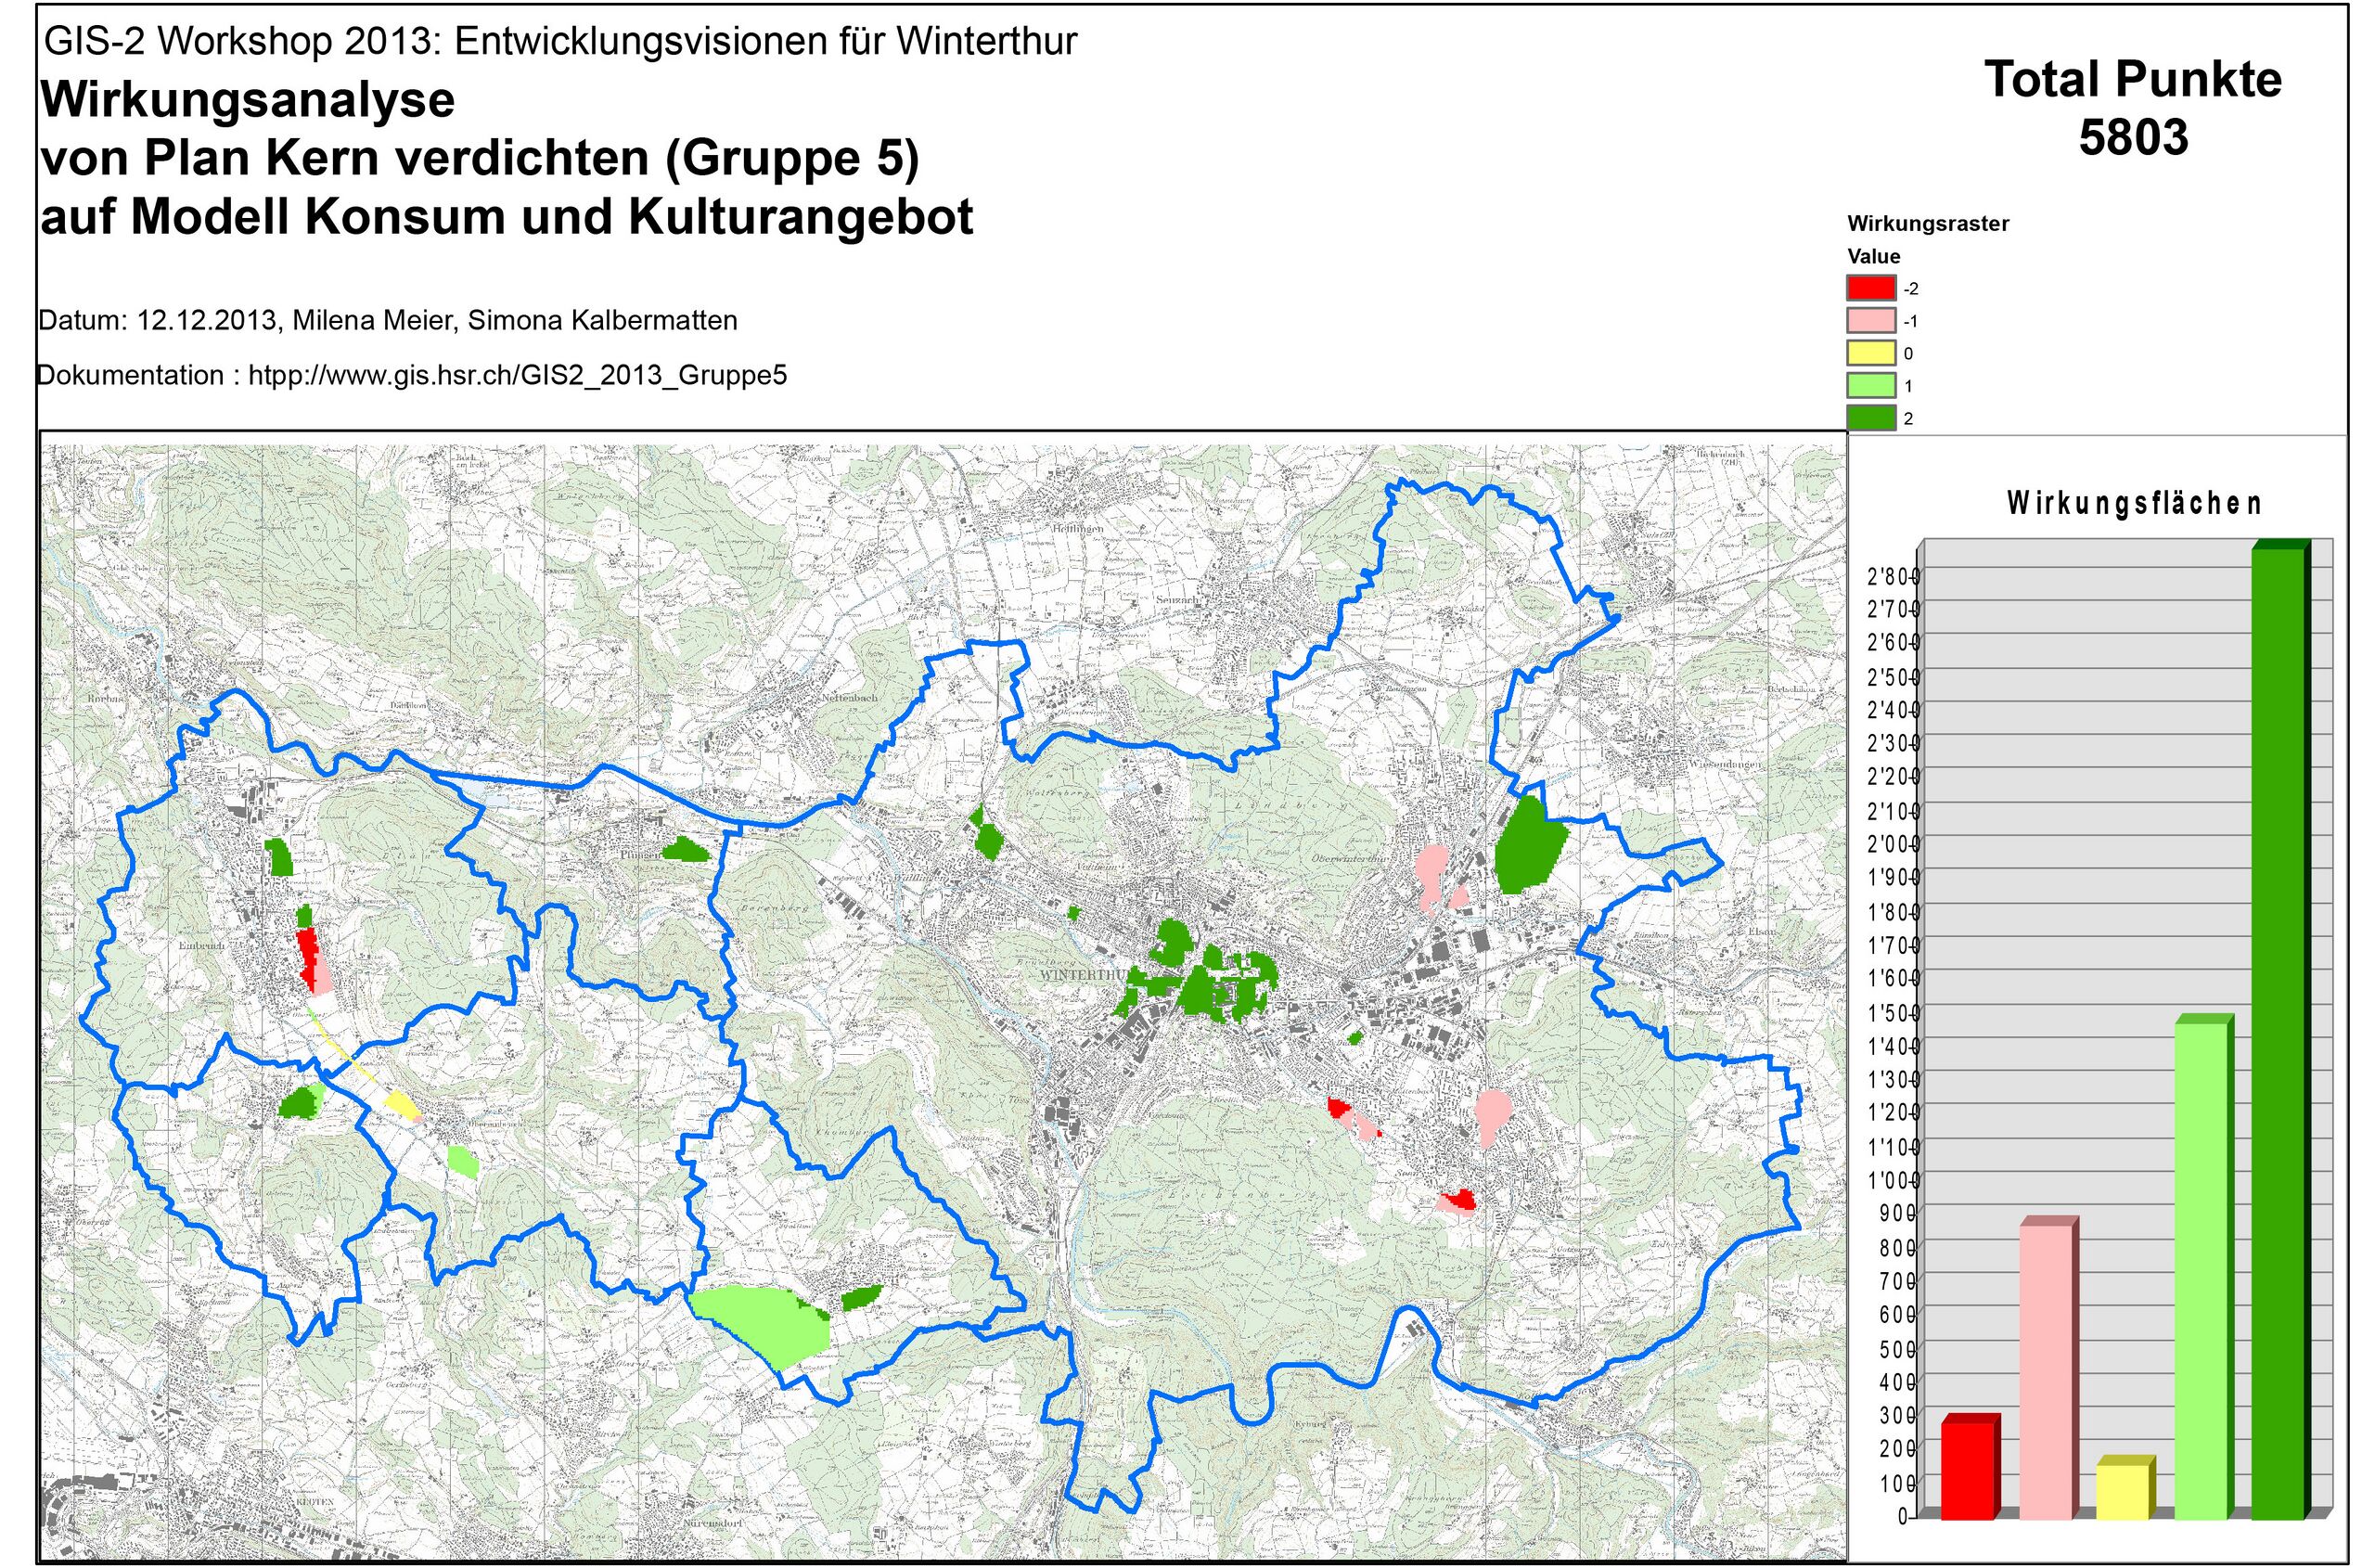Click the yellow 0 legend swatch
Image resolution: width=2375 pixels, height=1568 pixels.
(x=1870, y=353)
